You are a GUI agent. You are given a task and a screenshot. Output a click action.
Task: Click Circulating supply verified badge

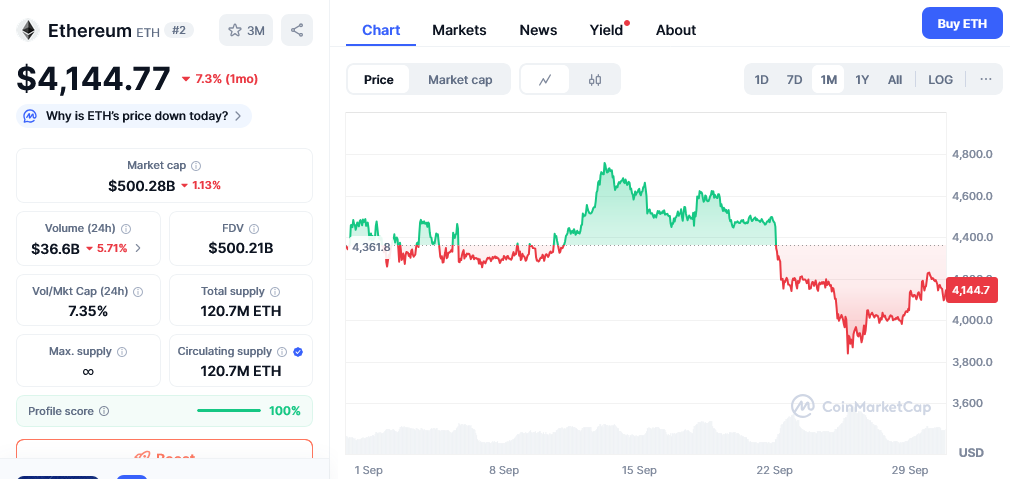pyautogui.click(x=298, y=352)
